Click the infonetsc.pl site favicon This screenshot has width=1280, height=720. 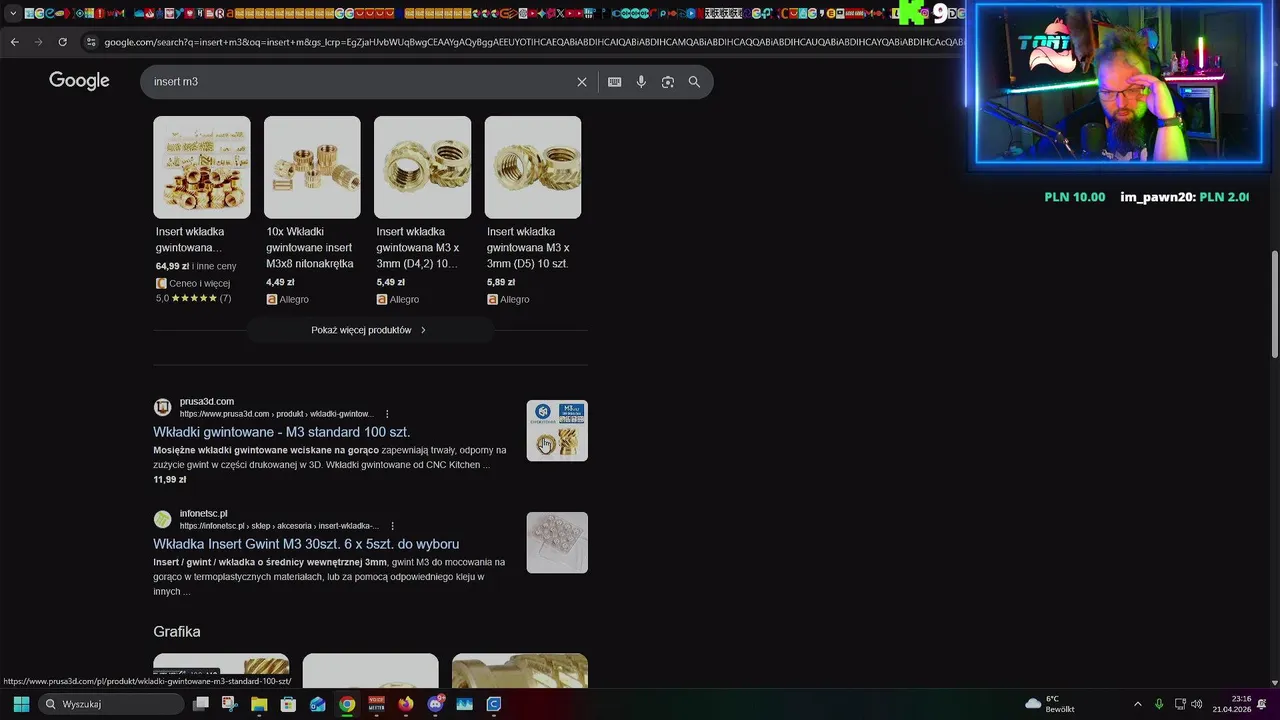coord(162,519)
